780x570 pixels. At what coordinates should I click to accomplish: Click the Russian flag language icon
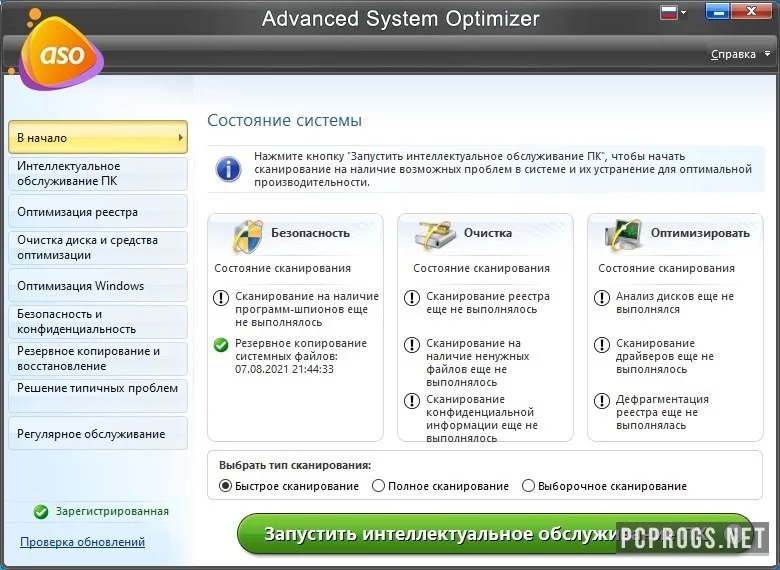point(670,12)
